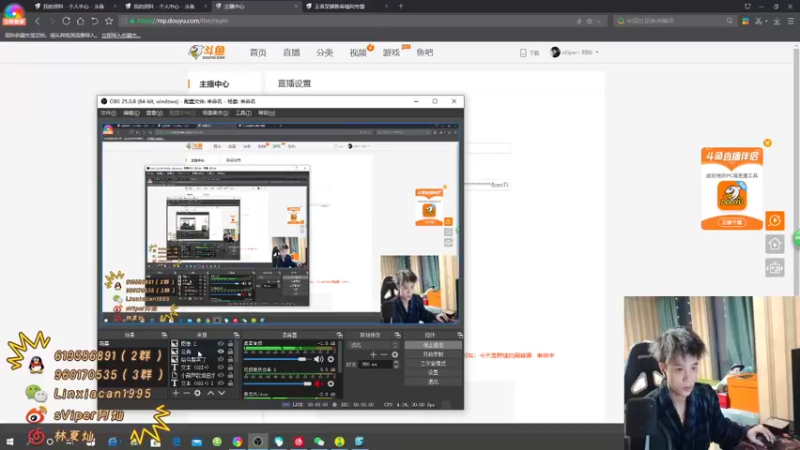The image size is (800, 450).
Task: Switch to the 主播中心 browser tab
Action: (255, 6)
